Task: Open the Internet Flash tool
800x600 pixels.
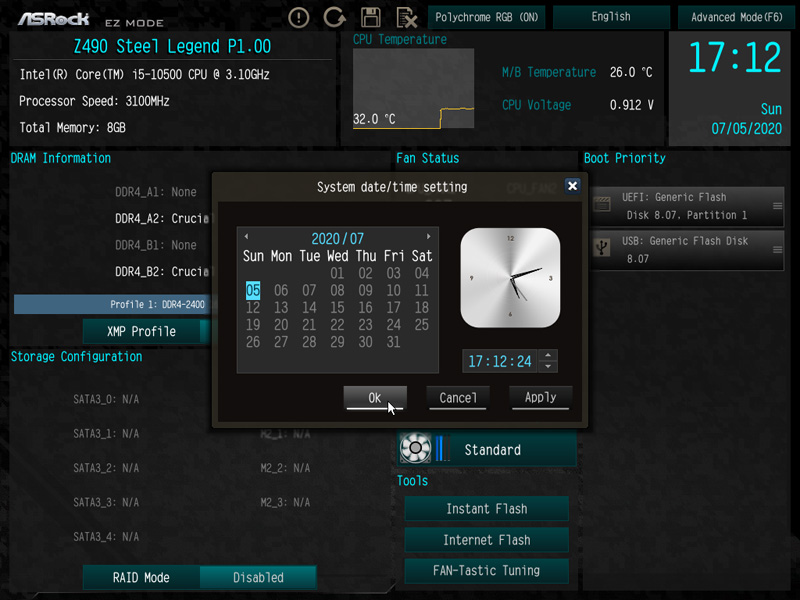Action: pyautogui.click(x=487, y=540)
